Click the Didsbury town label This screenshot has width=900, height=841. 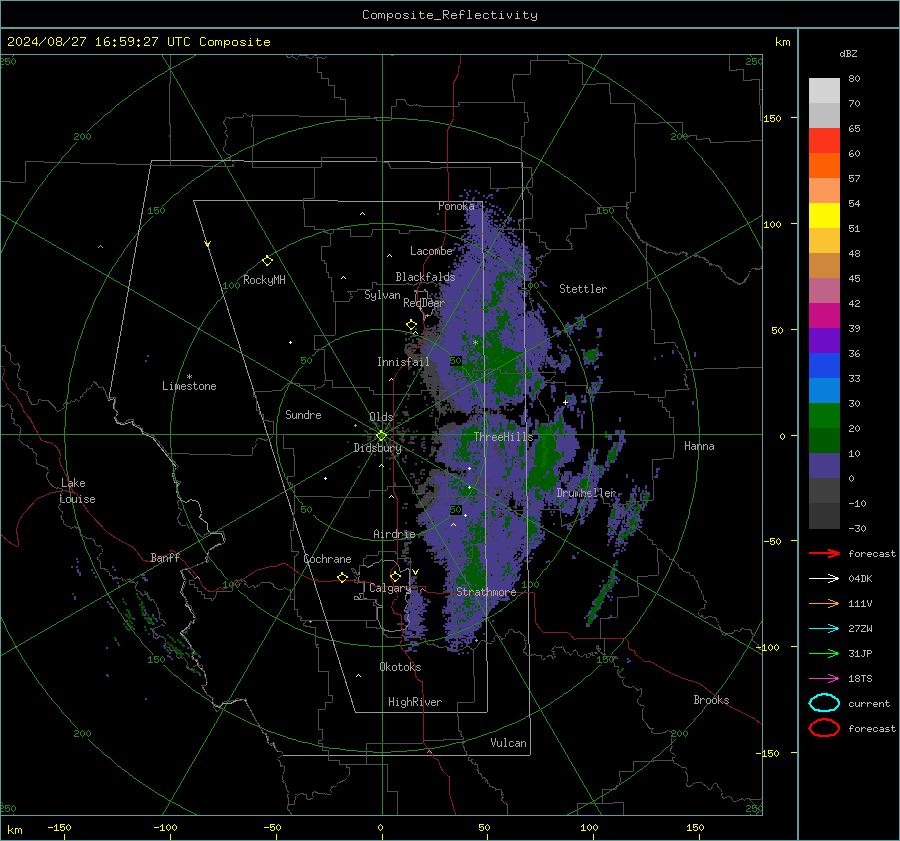point(377,448)
